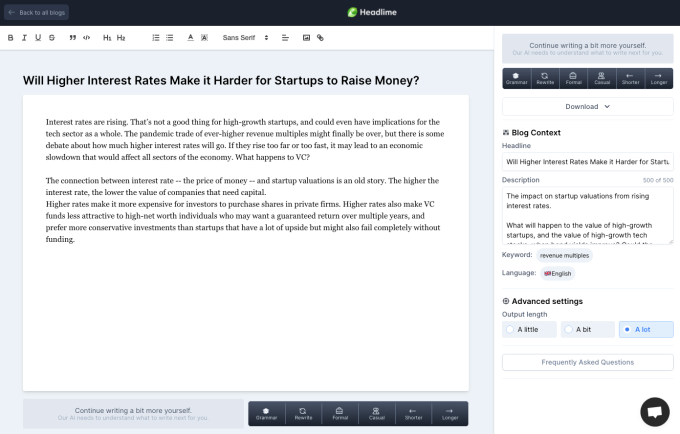Set text color in toolbar
680x434 pixels.
pyautogui.click(x=190, y=38)
